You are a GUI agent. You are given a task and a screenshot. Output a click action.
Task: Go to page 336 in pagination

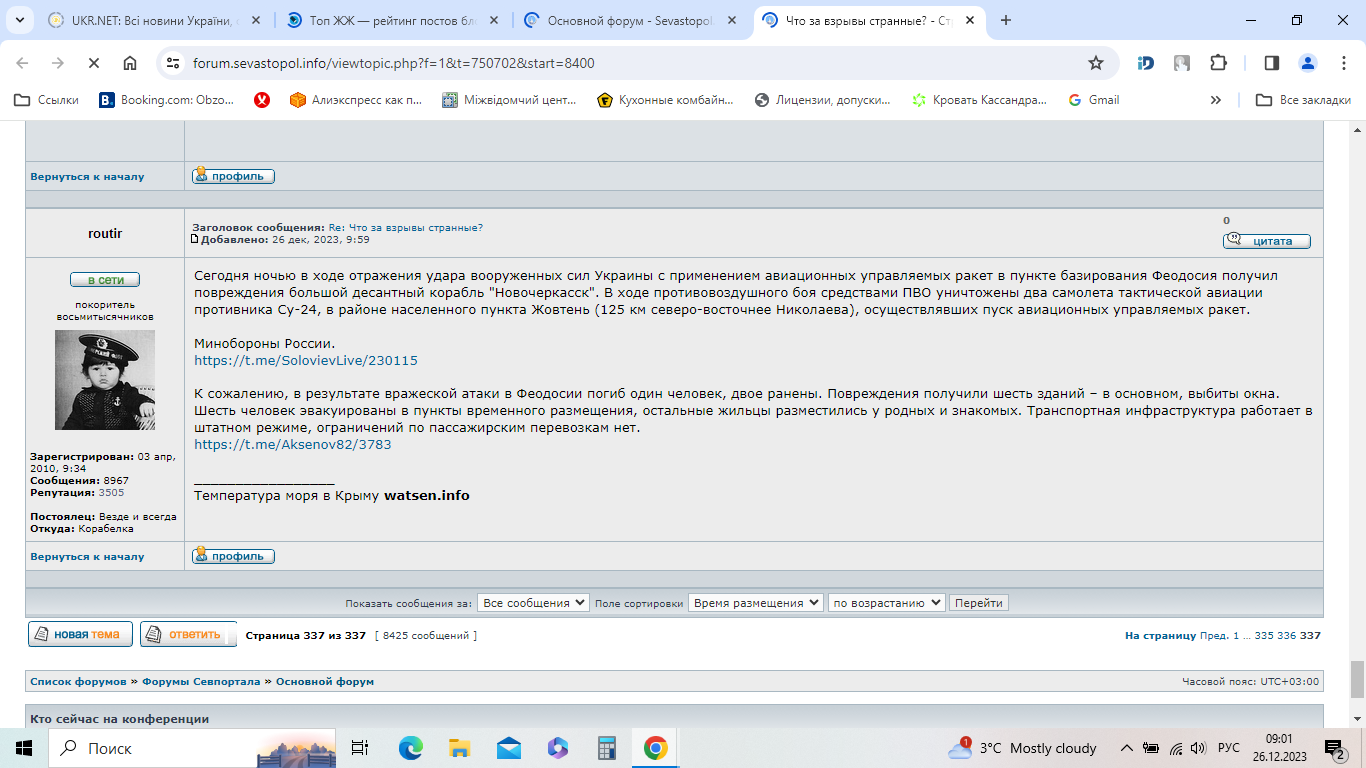1286,636
